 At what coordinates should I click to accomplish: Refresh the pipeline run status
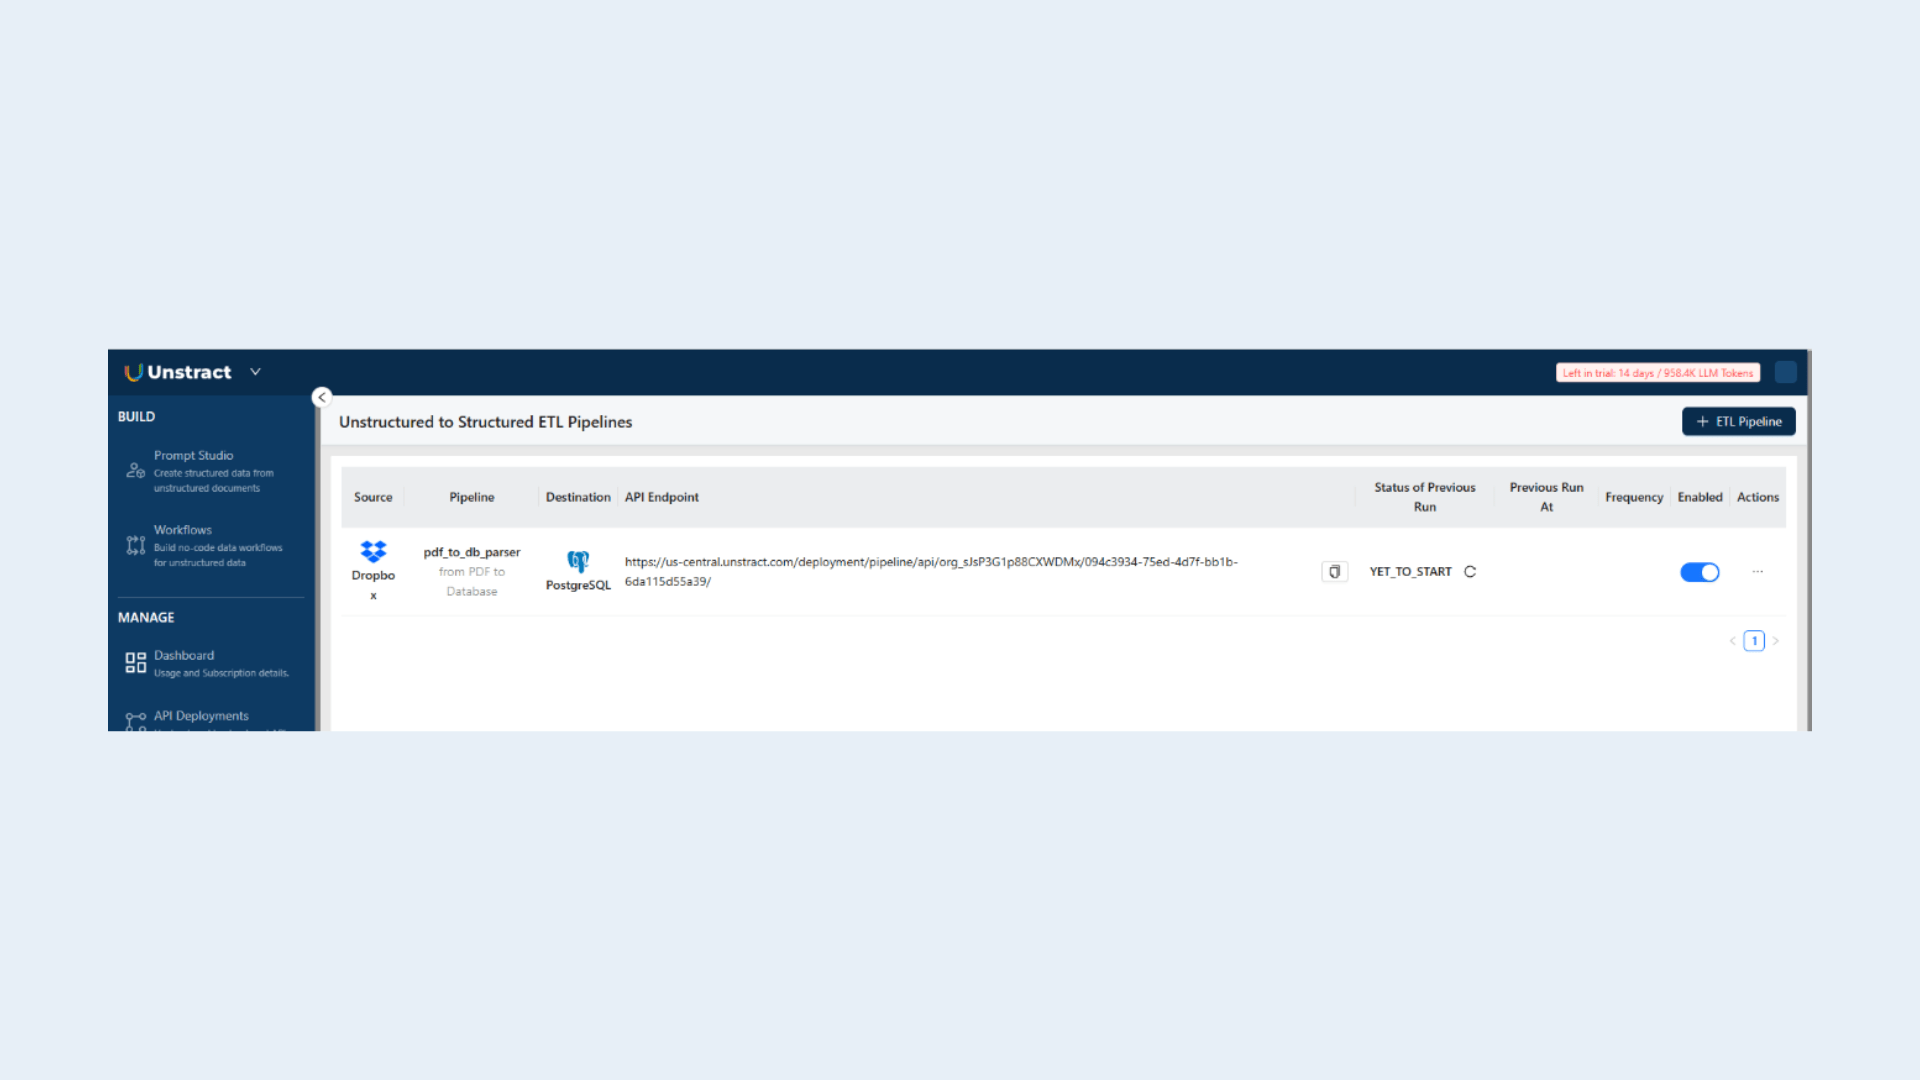[1470, 571]
